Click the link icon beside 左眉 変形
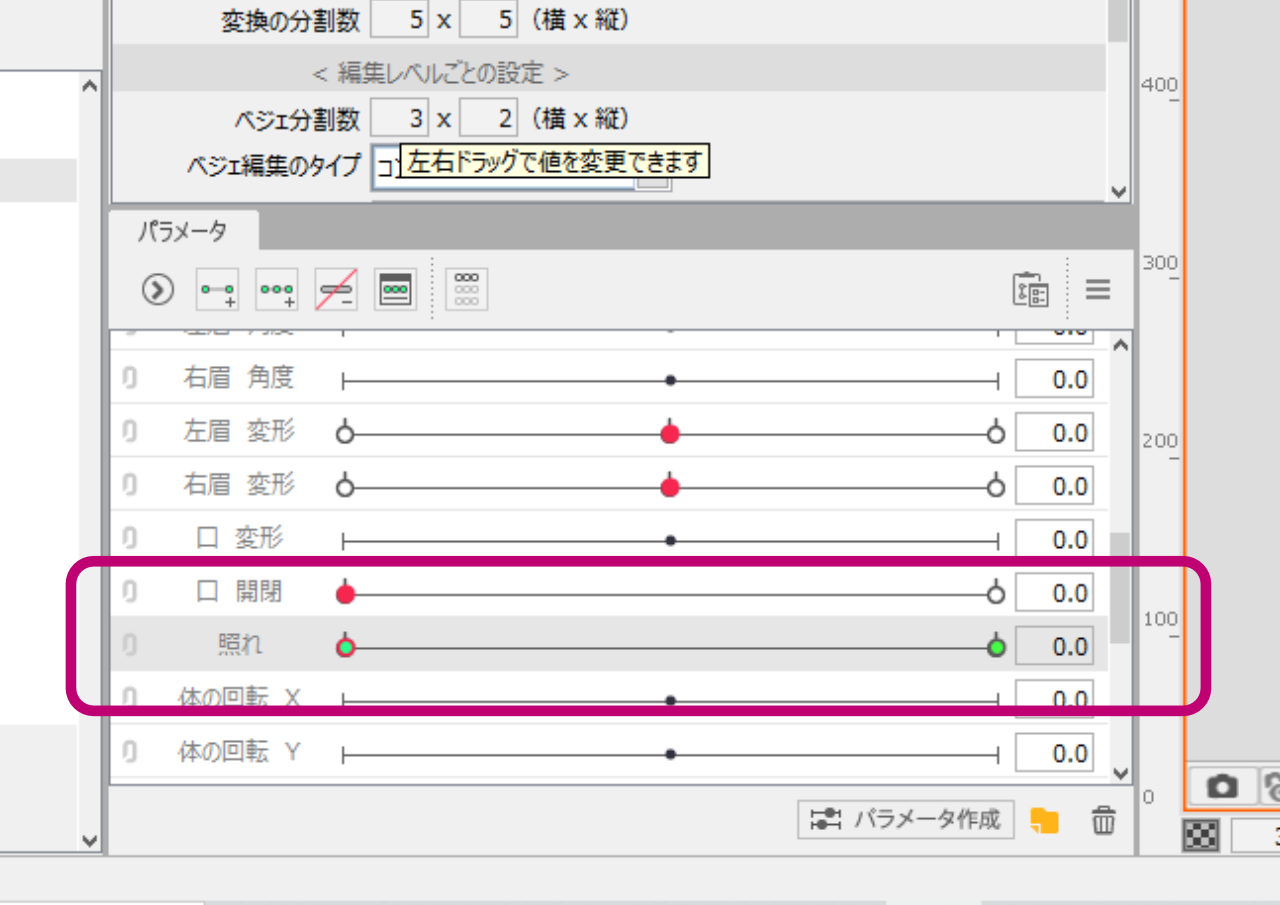The height and width of the screenshot is (905, 1280). pyautogui.click(x=129, y=433)
